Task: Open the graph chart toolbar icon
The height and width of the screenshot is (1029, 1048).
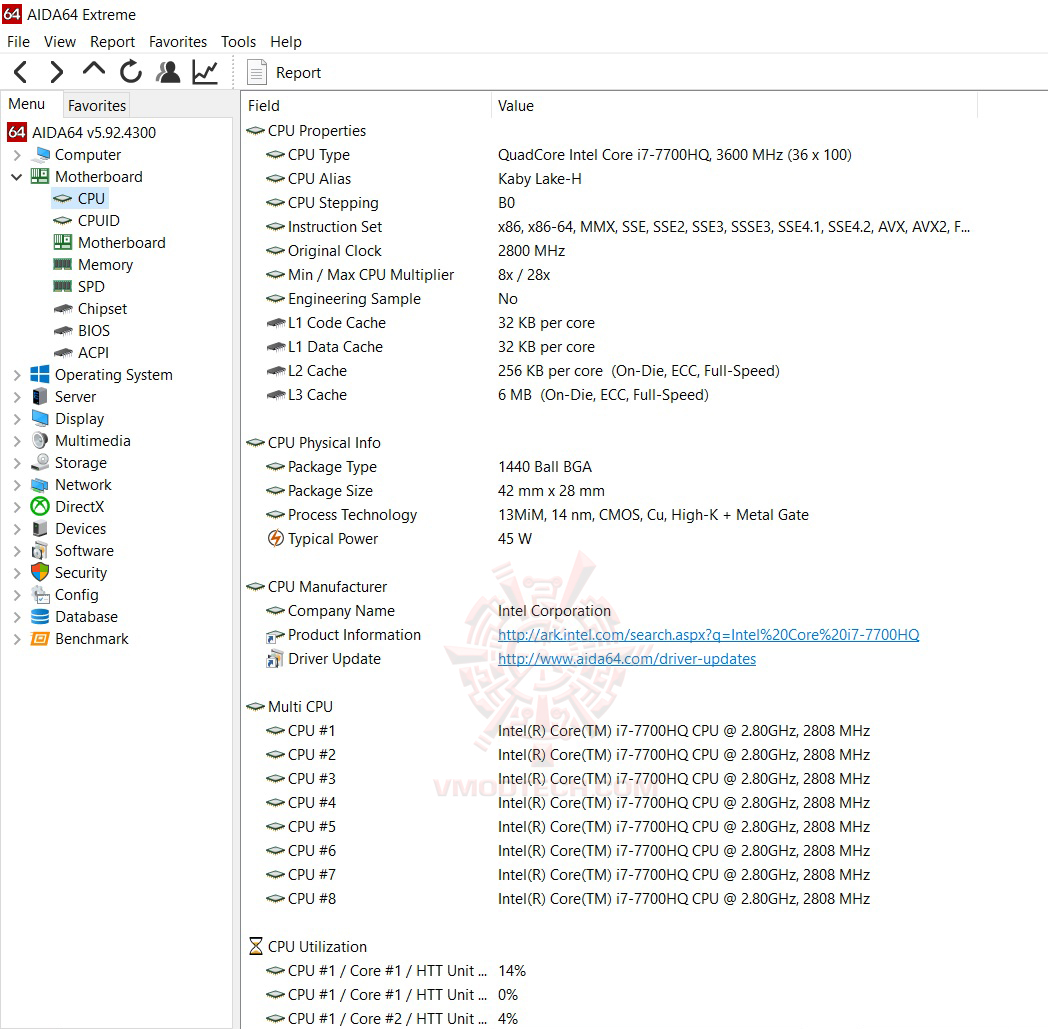Action: pyautogui.click(x=205, y=71)
